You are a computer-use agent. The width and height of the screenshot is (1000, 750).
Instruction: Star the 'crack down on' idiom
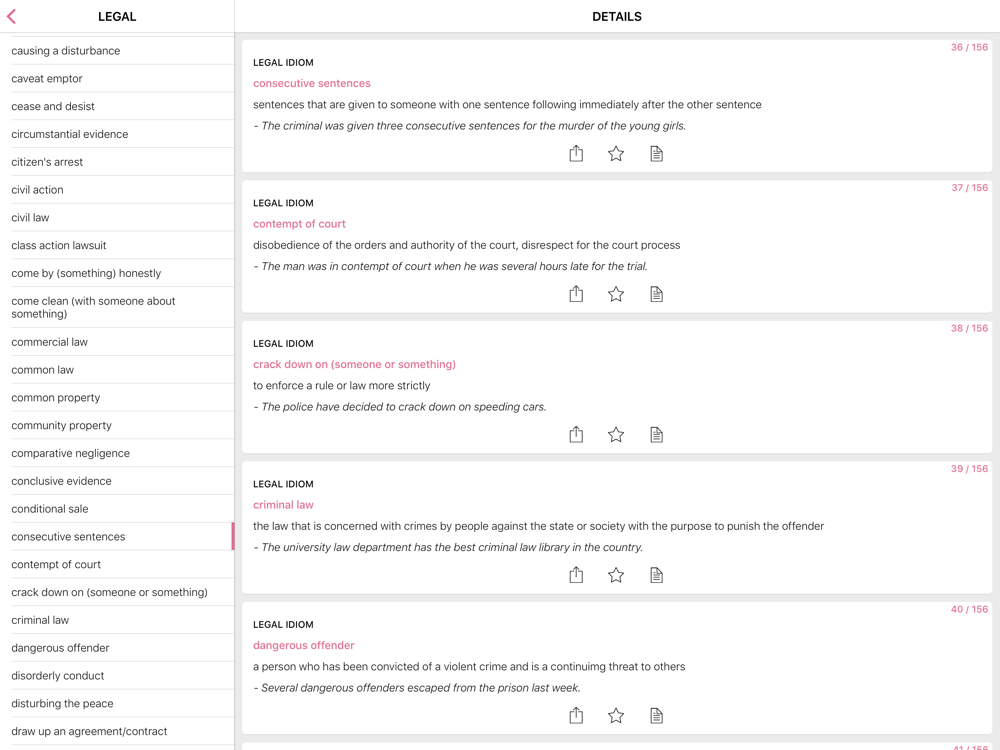[x=616, y=434]
